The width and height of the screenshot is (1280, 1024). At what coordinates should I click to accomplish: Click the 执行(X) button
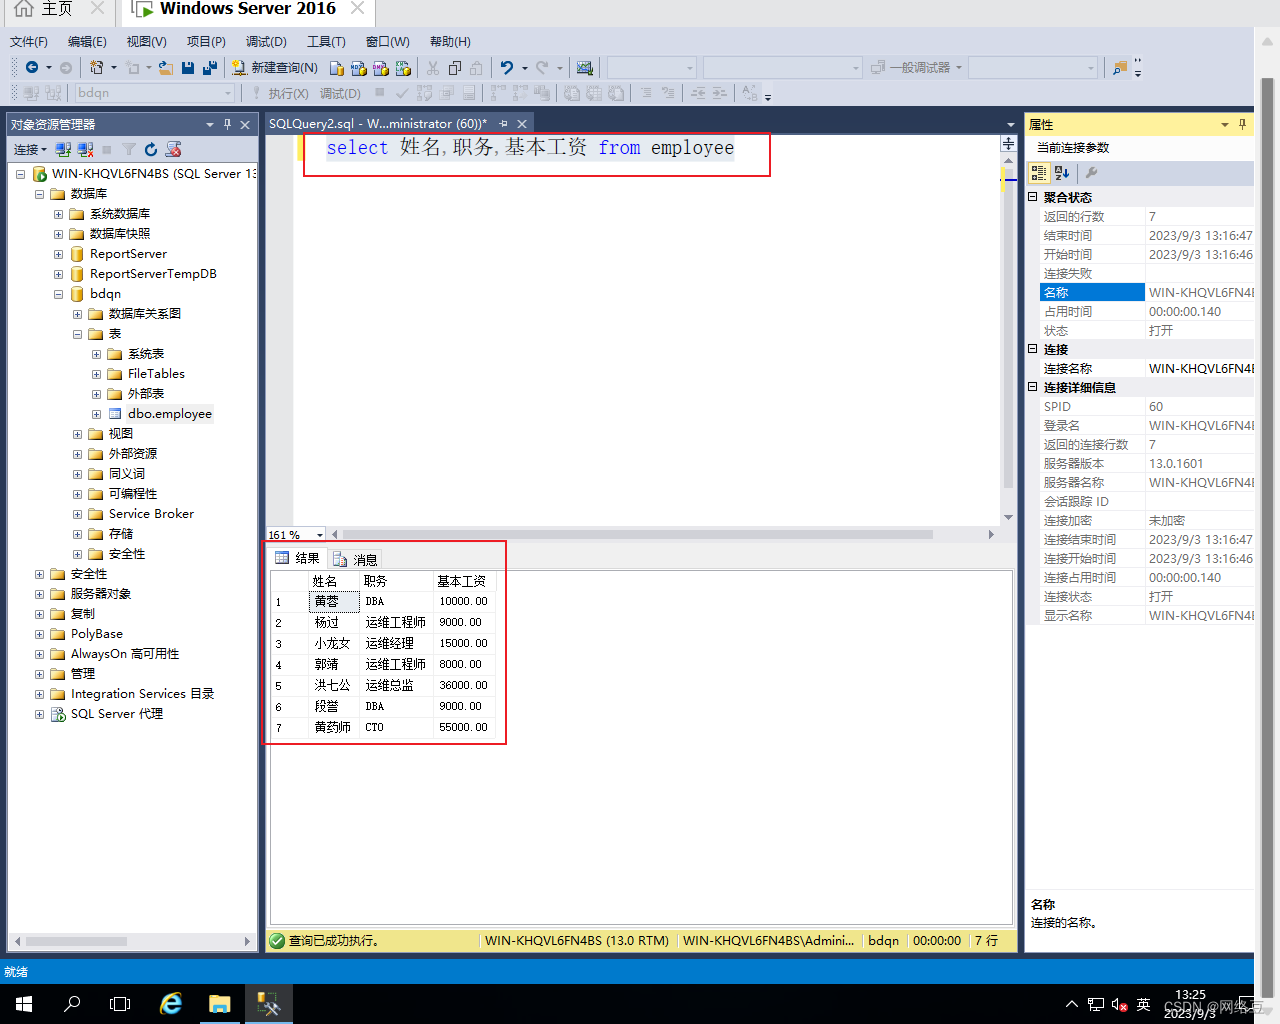coord(279,93)
